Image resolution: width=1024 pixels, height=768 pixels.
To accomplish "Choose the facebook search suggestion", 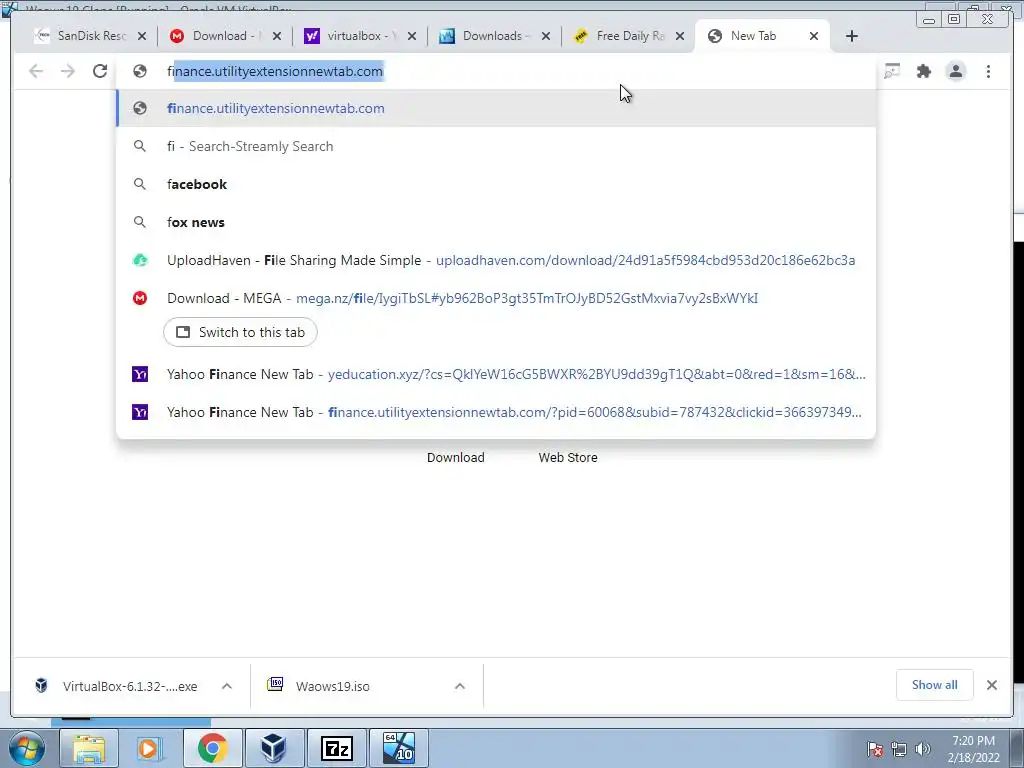I will click(x=496, y=184).
